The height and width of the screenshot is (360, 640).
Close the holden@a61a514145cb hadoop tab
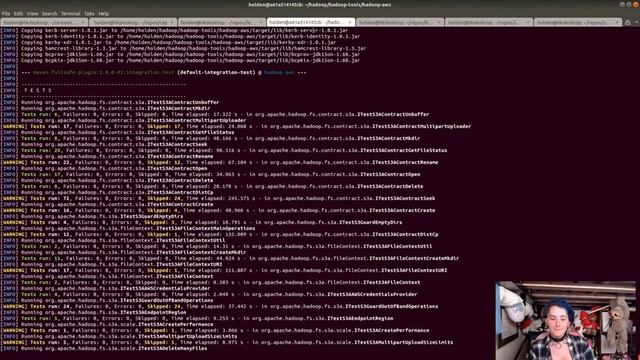point(350,22)
